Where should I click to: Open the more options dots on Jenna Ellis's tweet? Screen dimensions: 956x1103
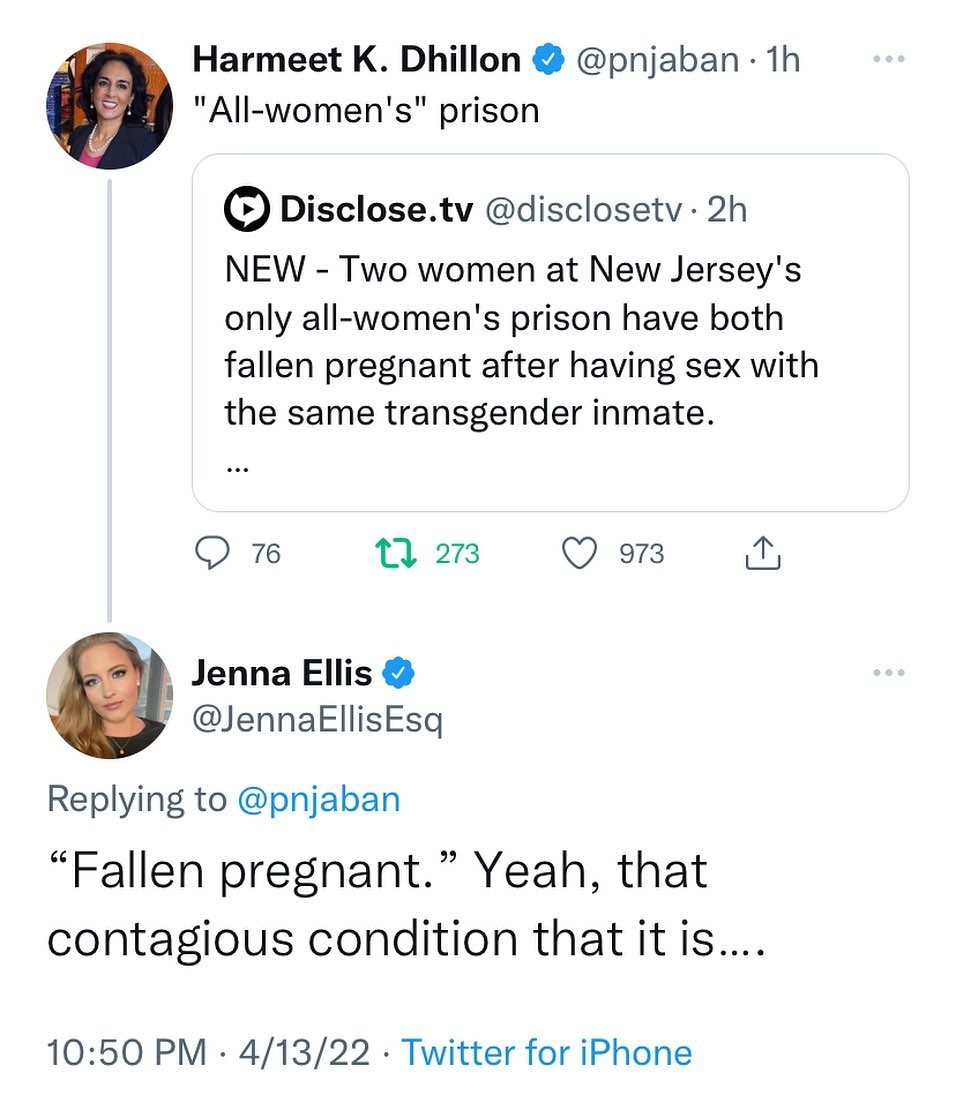[x=888, y=673]
